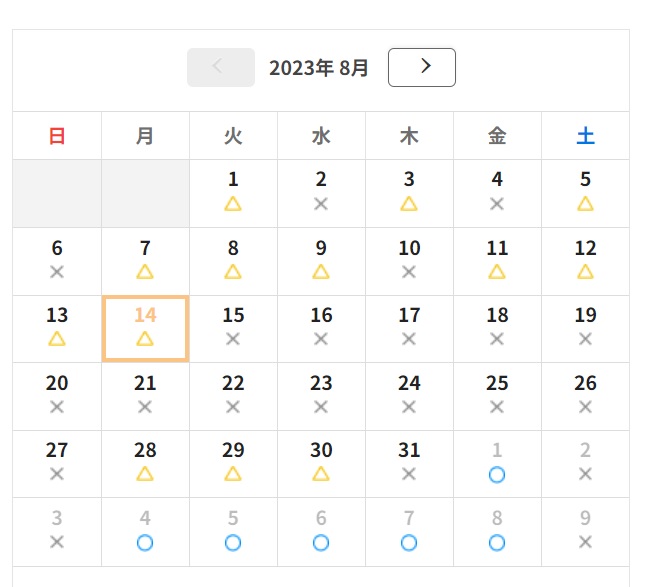This screenshot has height=587, width=645.
Task: Select August 11 Friday triangle date
Action: coord(497,261)
